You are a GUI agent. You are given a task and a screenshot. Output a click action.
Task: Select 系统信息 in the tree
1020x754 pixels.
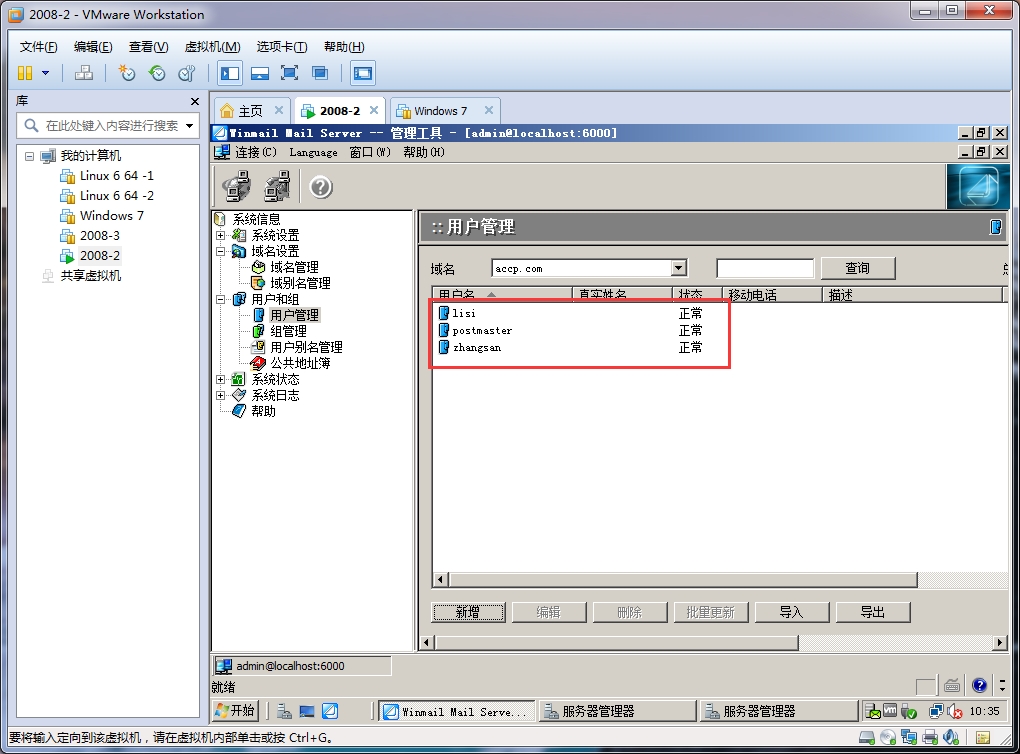click(256, 219)
